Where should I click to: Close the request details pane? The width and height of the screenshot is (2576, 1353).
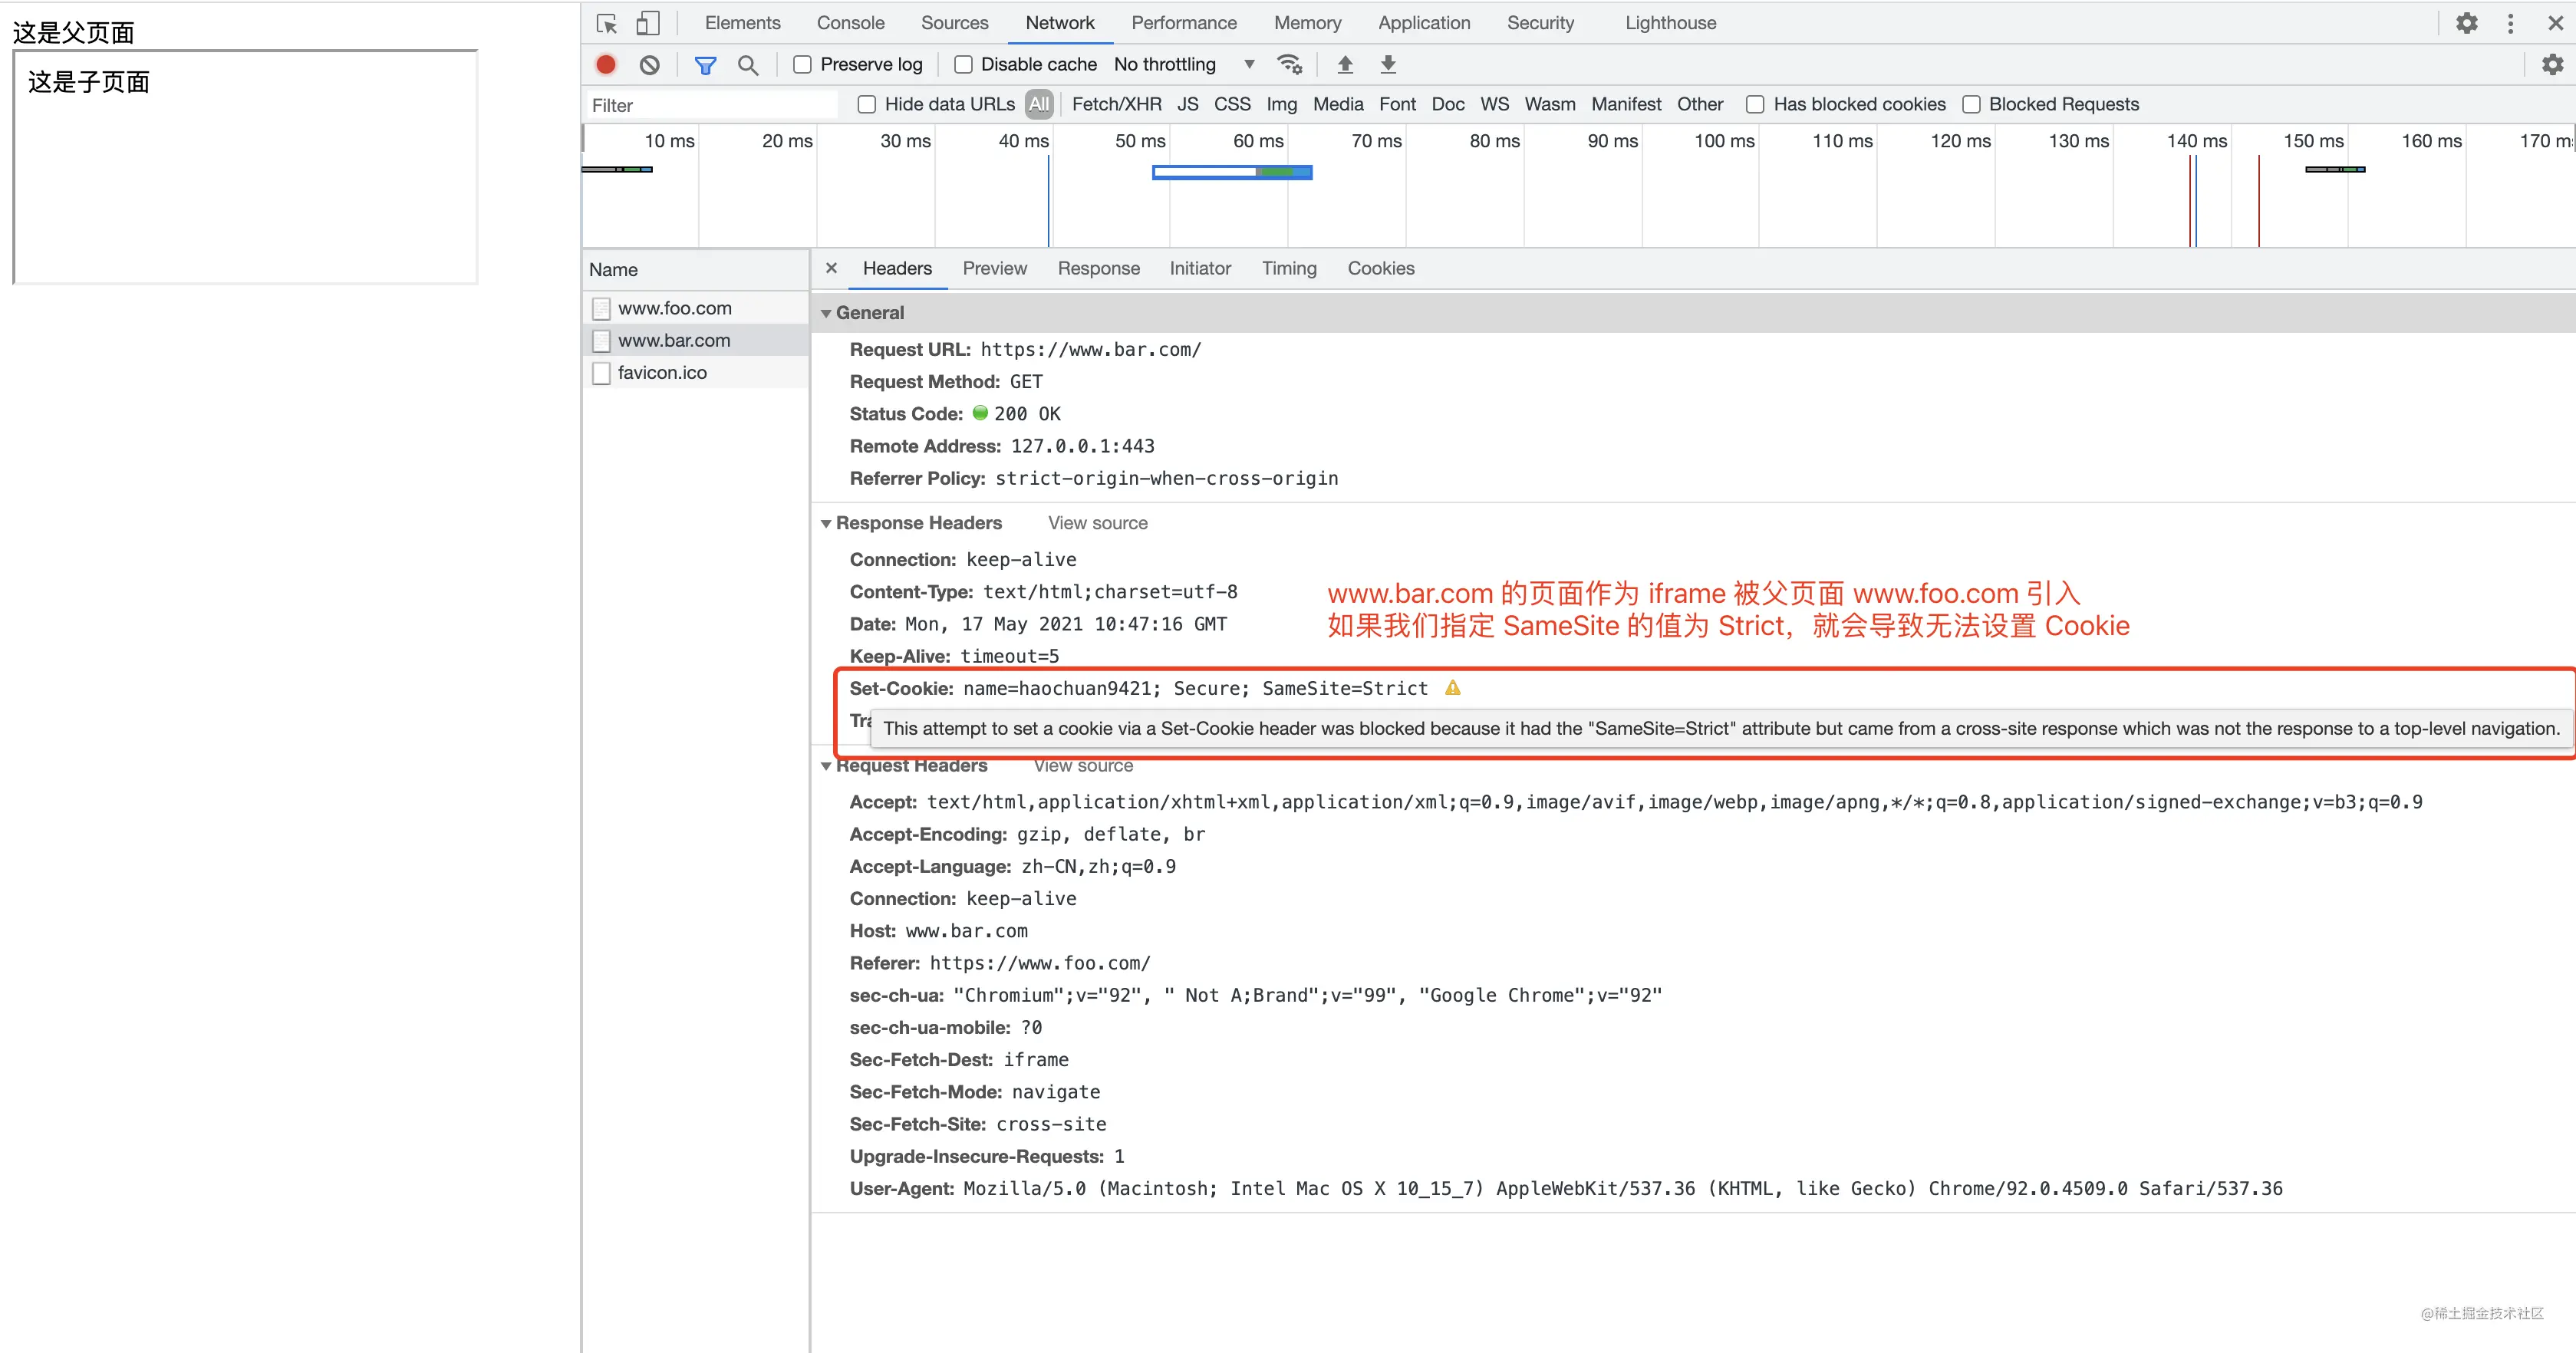point(831,268)
